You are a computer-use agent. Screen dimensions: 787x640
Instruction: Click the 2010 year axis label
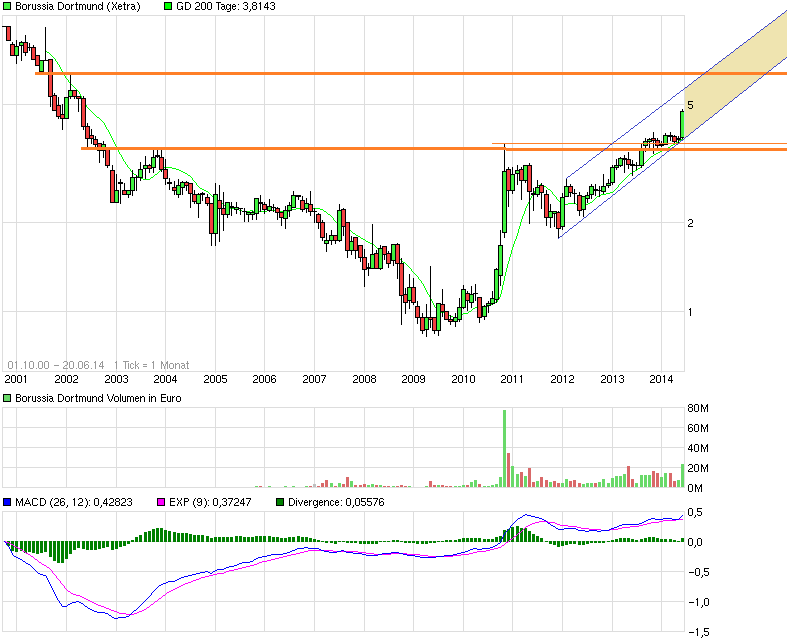(463, 379)
